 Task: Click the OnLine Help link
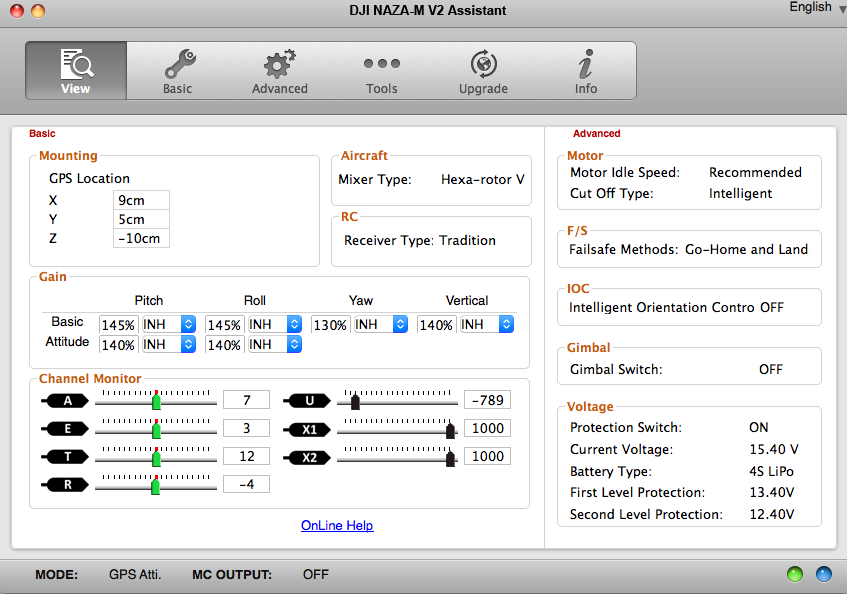[x=337, y=525]
